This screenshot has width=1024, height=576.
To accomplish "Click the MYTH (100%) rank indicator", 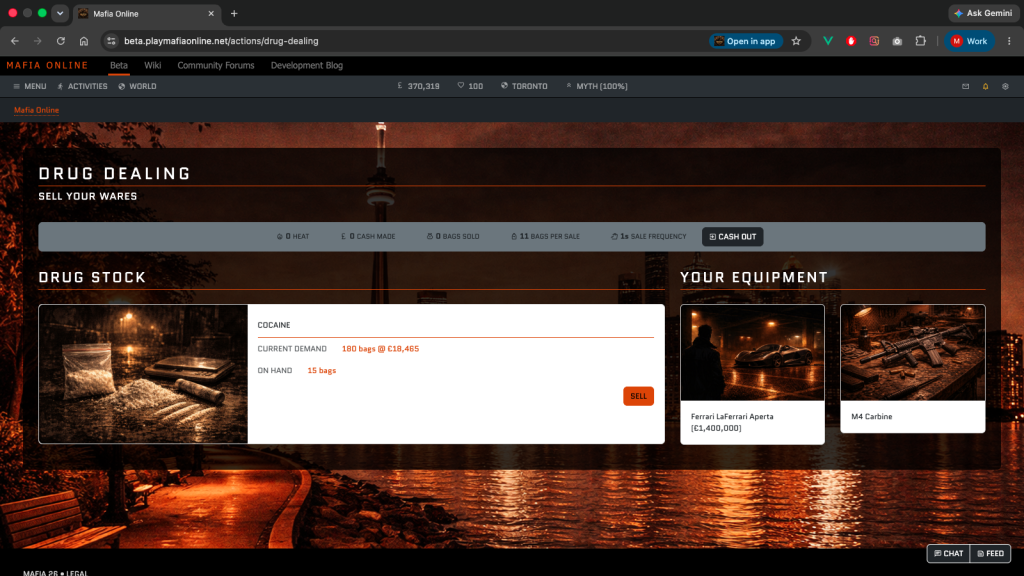I will (596, 86).
